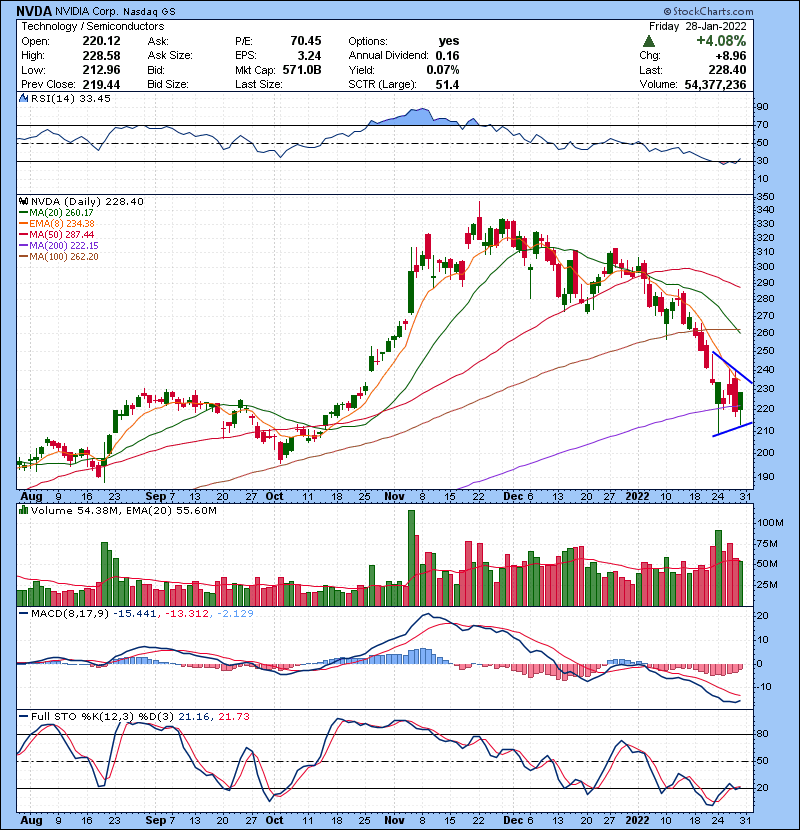Click the Yield value 0.07%

[443, 70]
